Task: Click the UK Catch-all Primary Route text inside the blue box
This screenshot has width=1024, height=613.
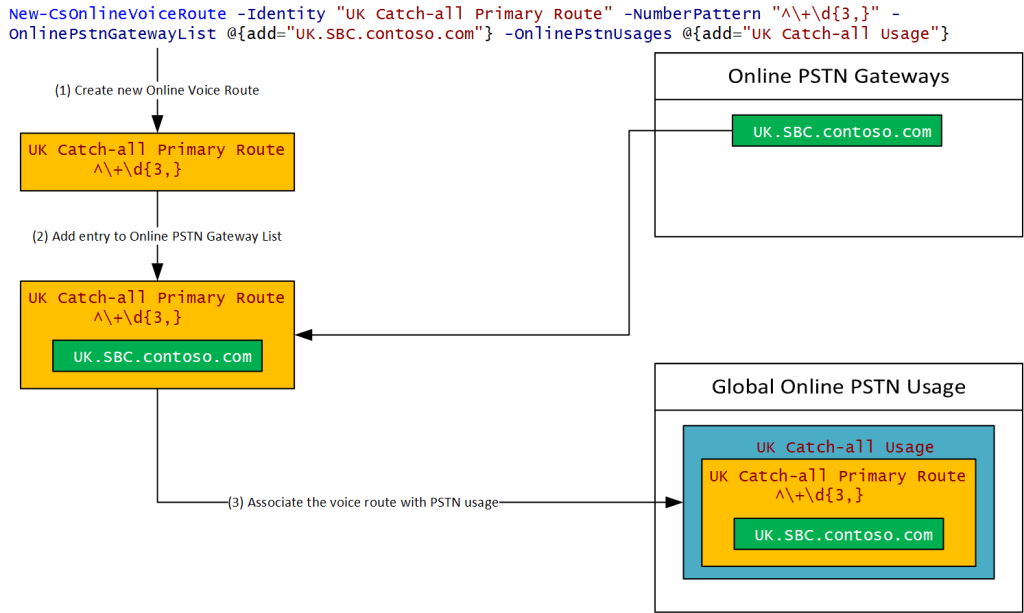Action: click(x=838, y=476)
